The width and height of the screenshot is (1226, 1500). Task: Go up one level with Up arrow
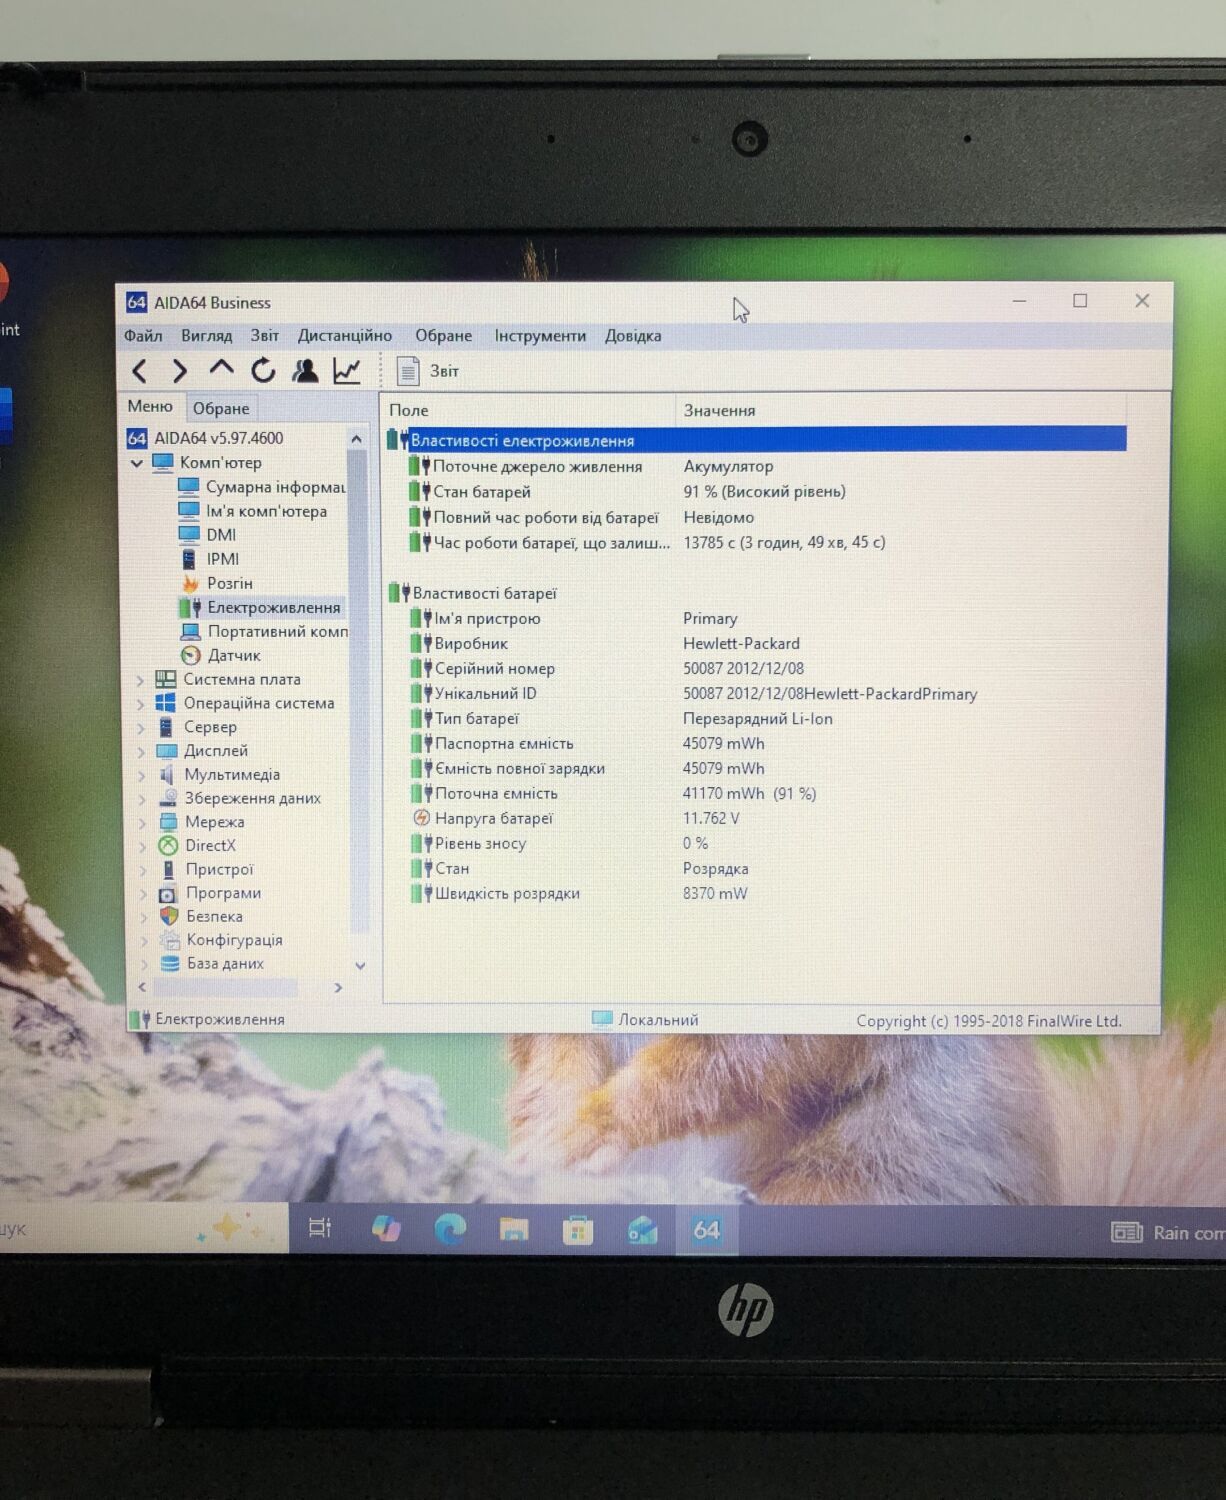(221, 370)
